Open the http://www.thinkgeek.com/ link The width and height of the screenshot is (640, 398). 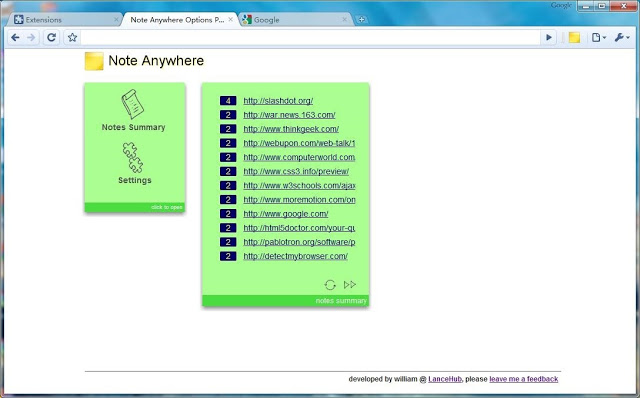coord(291,129)
